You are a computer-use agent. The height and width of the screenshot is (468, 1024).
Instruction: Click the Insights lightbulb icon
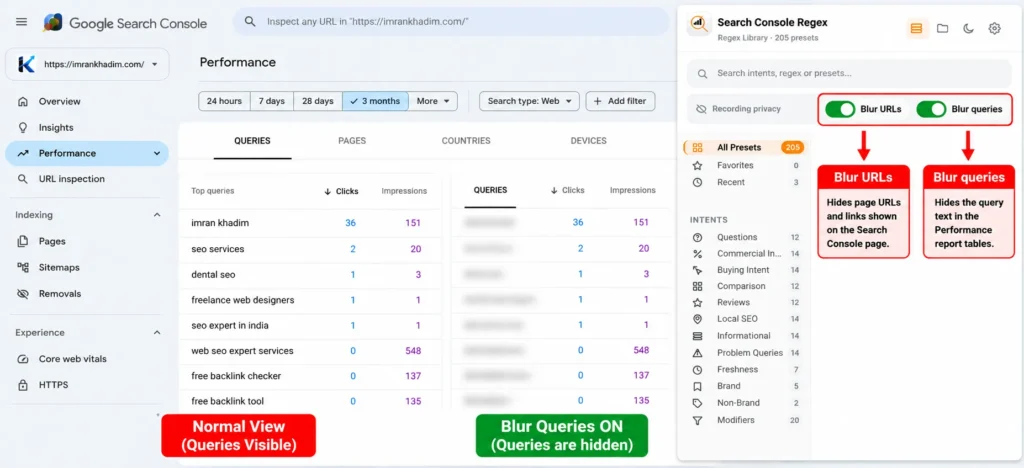[23, 127]
